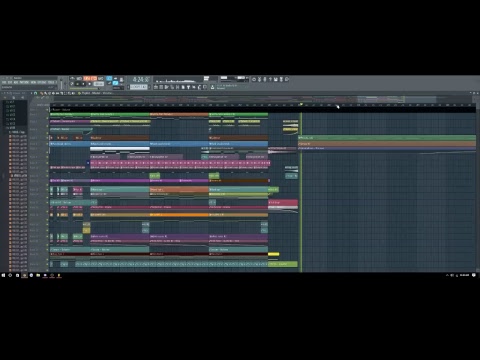Toggle the lower blue-highlighted recording option
The width and height of the screenshot is (480, 360).
pos(116,83)
